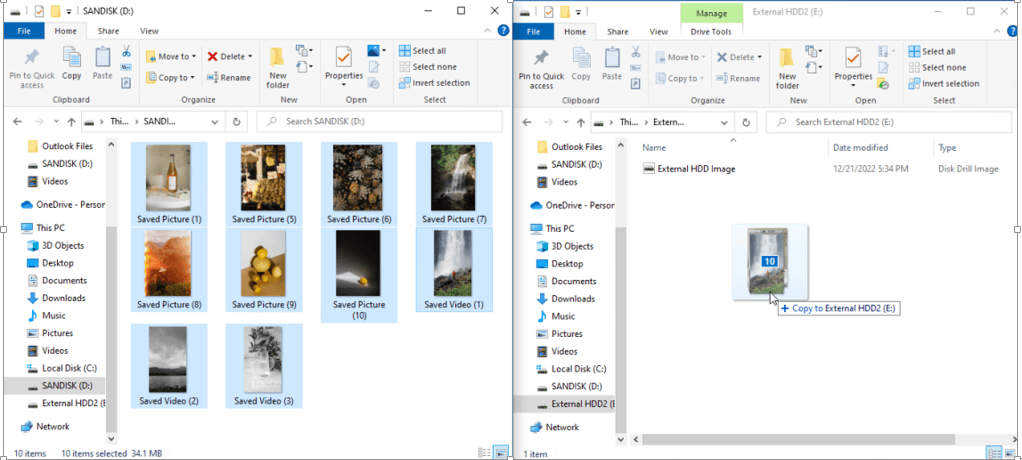Image resolution: width=1022 pixels, height=460 pixels.
Task: Click Invert selection in External HDD2 window
Action: (944, 83)
